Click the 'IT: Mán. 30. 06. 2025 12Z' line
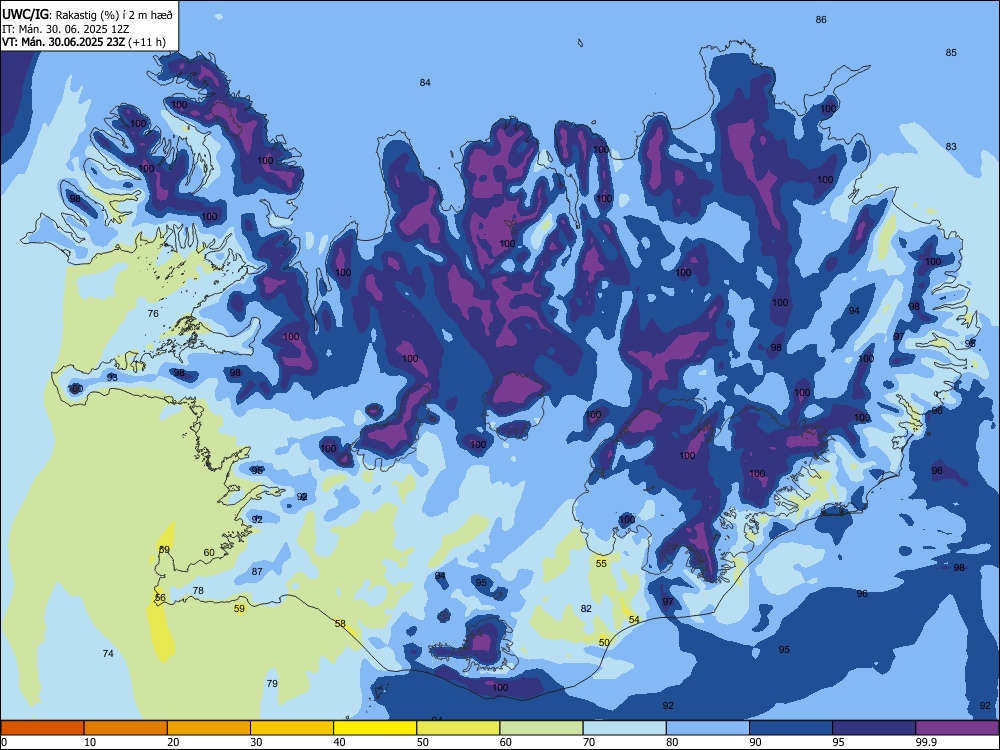The width and height of the screenshot is (1000, 750). tap(66, 29)
